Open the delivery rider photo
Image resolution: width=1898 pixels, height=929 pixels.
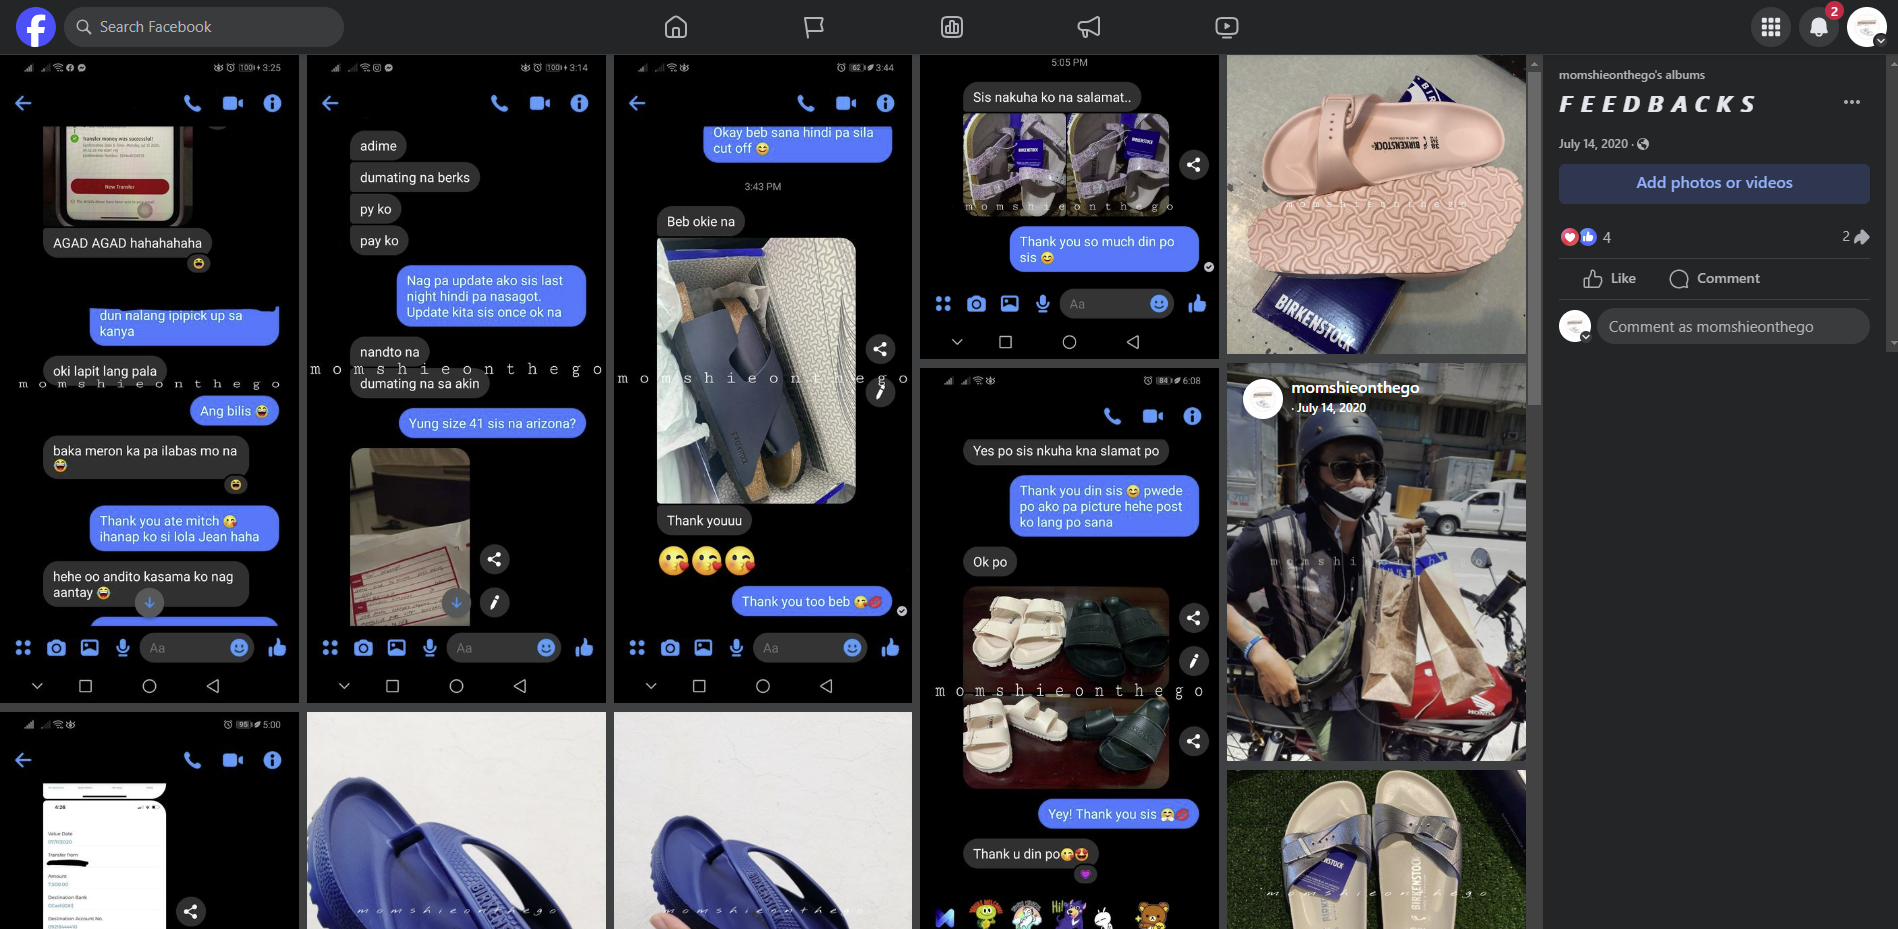(x=1376, y=562)
